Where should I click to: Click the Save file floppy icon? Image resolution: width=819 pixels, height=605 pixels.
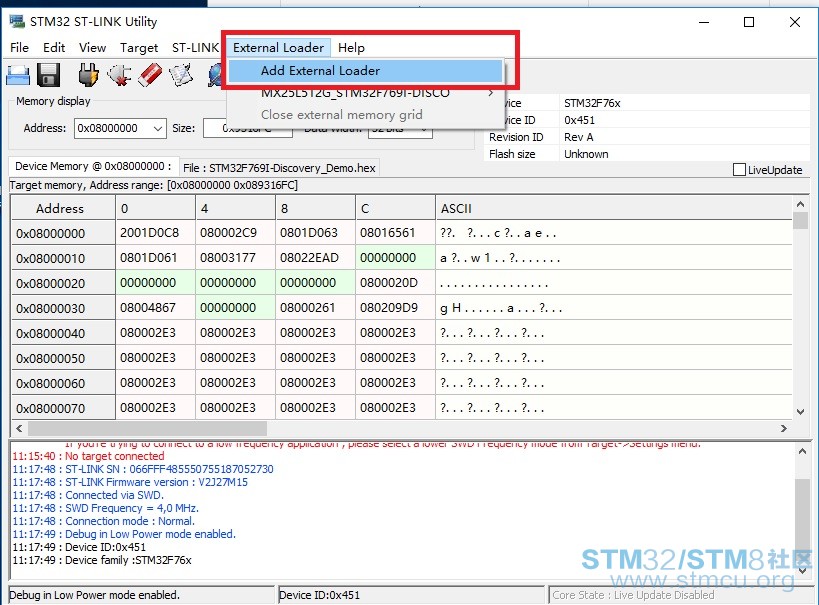pos(49,75)
